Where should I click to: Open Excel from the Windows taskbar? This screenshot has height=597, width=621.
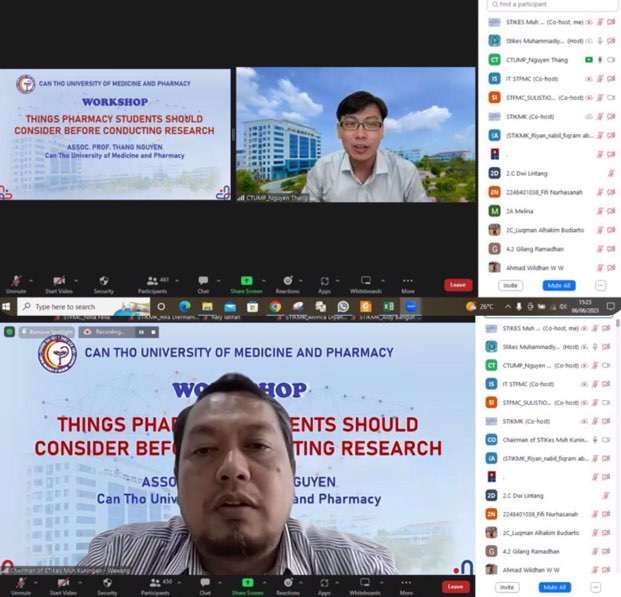tap(388, 306)
